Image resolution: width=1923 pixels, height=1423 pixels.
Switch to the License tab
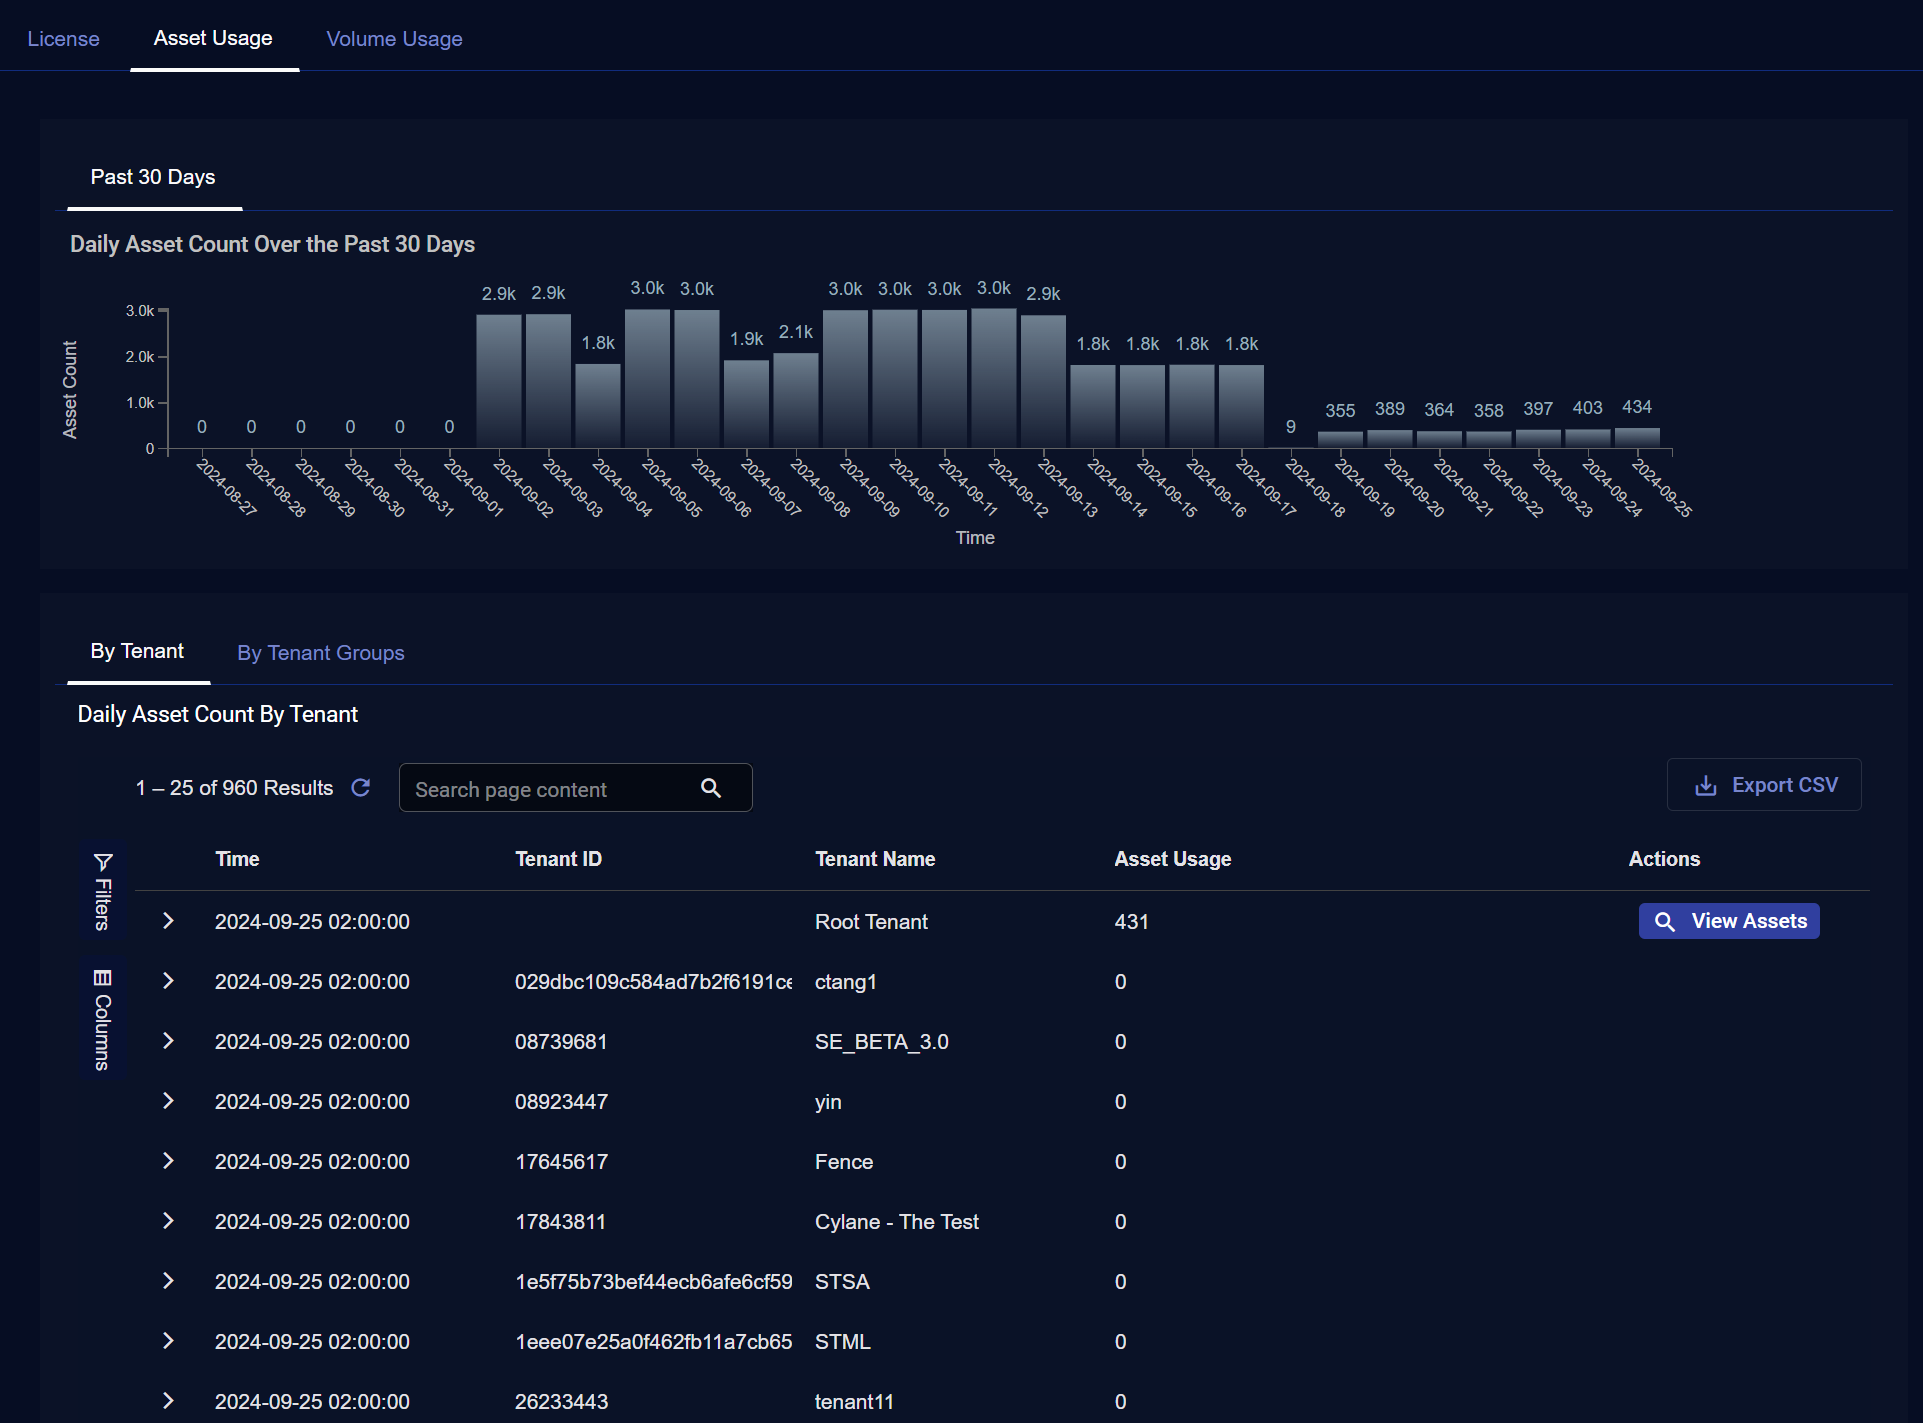[x=63, y=39]
